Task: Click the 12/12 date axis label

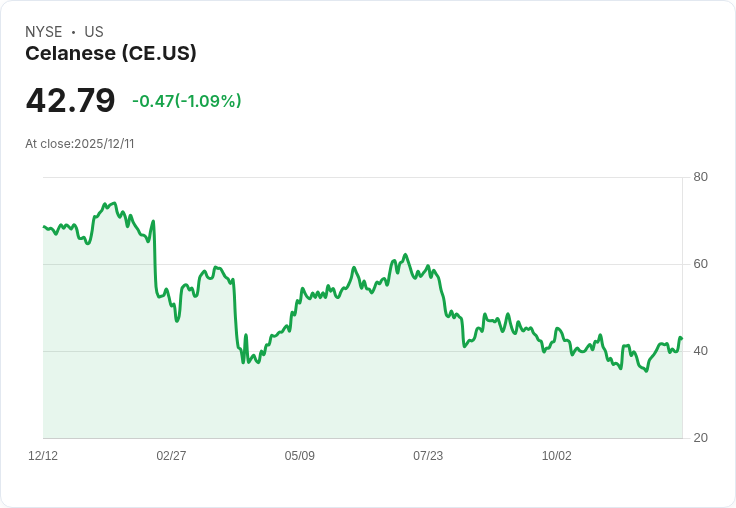Action: (x=43, y=456)
